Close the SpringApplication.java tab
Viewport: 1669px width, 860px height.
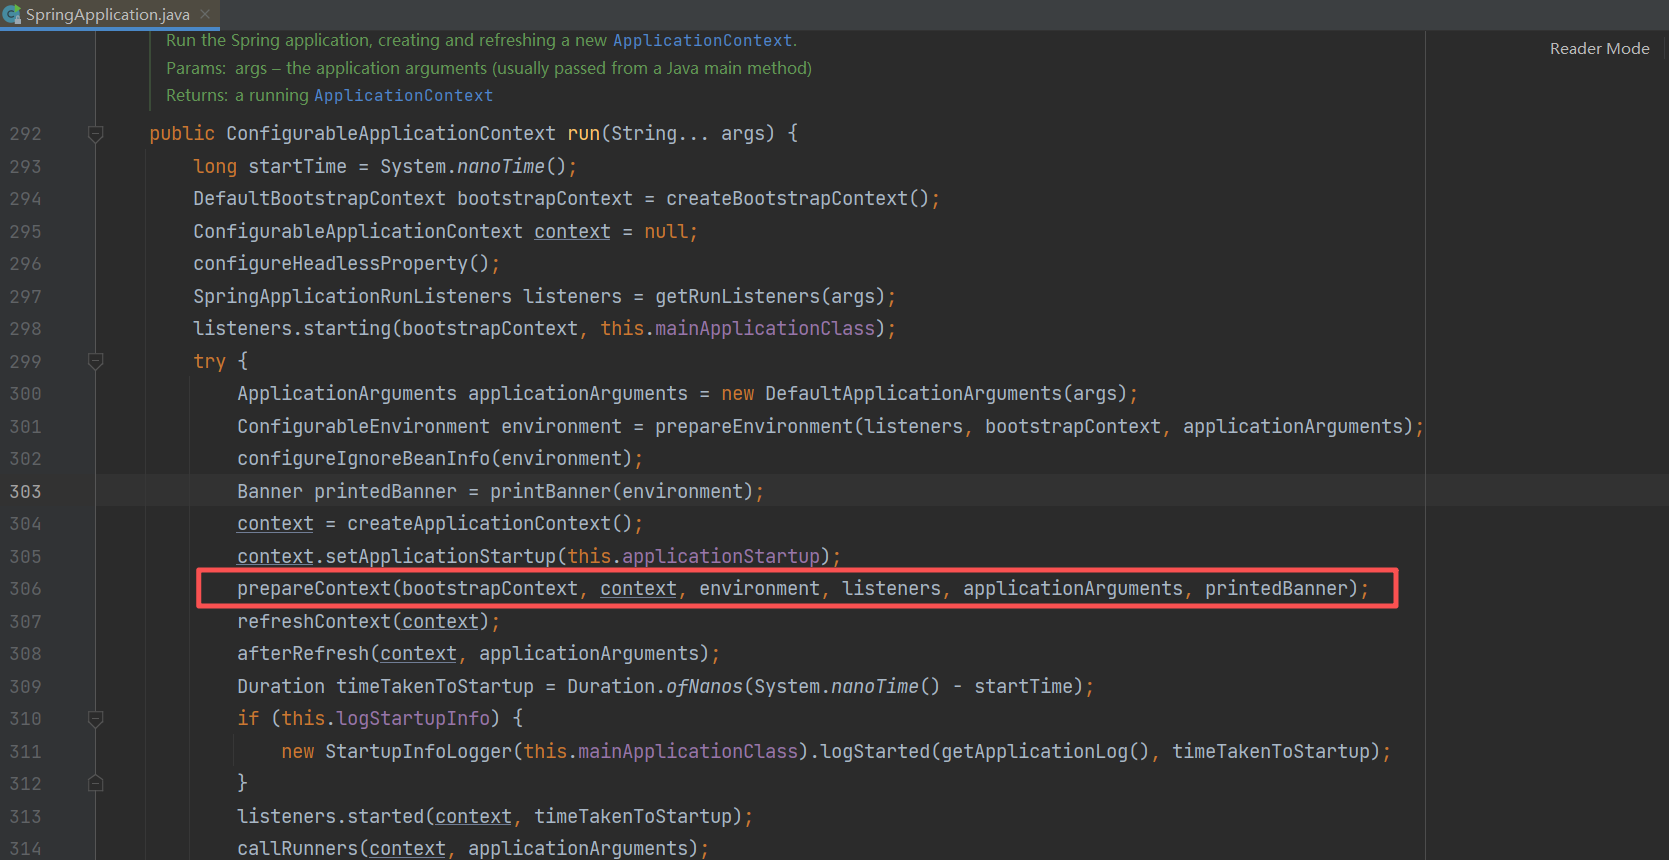pyautogui.click(x=205, y=14)
